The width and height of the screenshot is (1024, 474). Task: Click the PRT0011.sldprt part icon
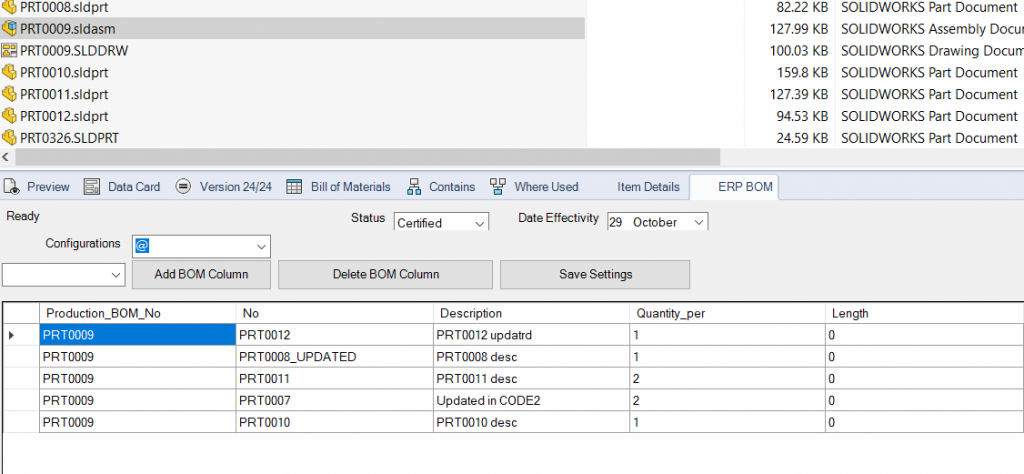(x=10, y=94)
